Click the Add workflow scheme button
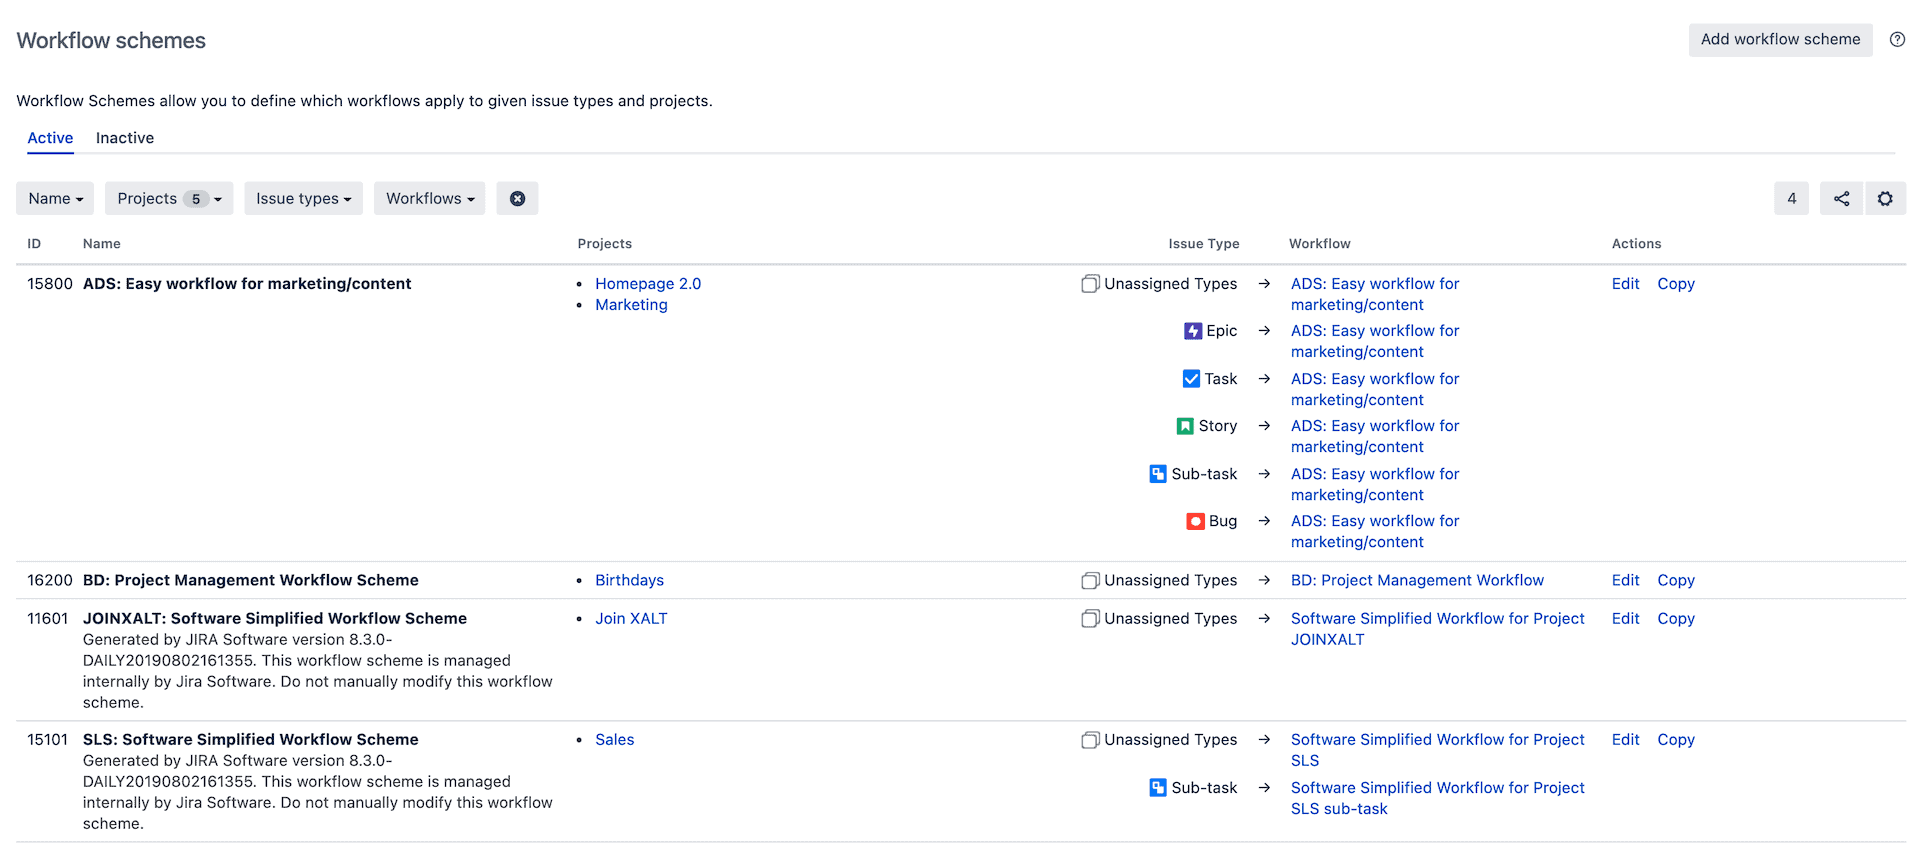 click(1780, 40)
